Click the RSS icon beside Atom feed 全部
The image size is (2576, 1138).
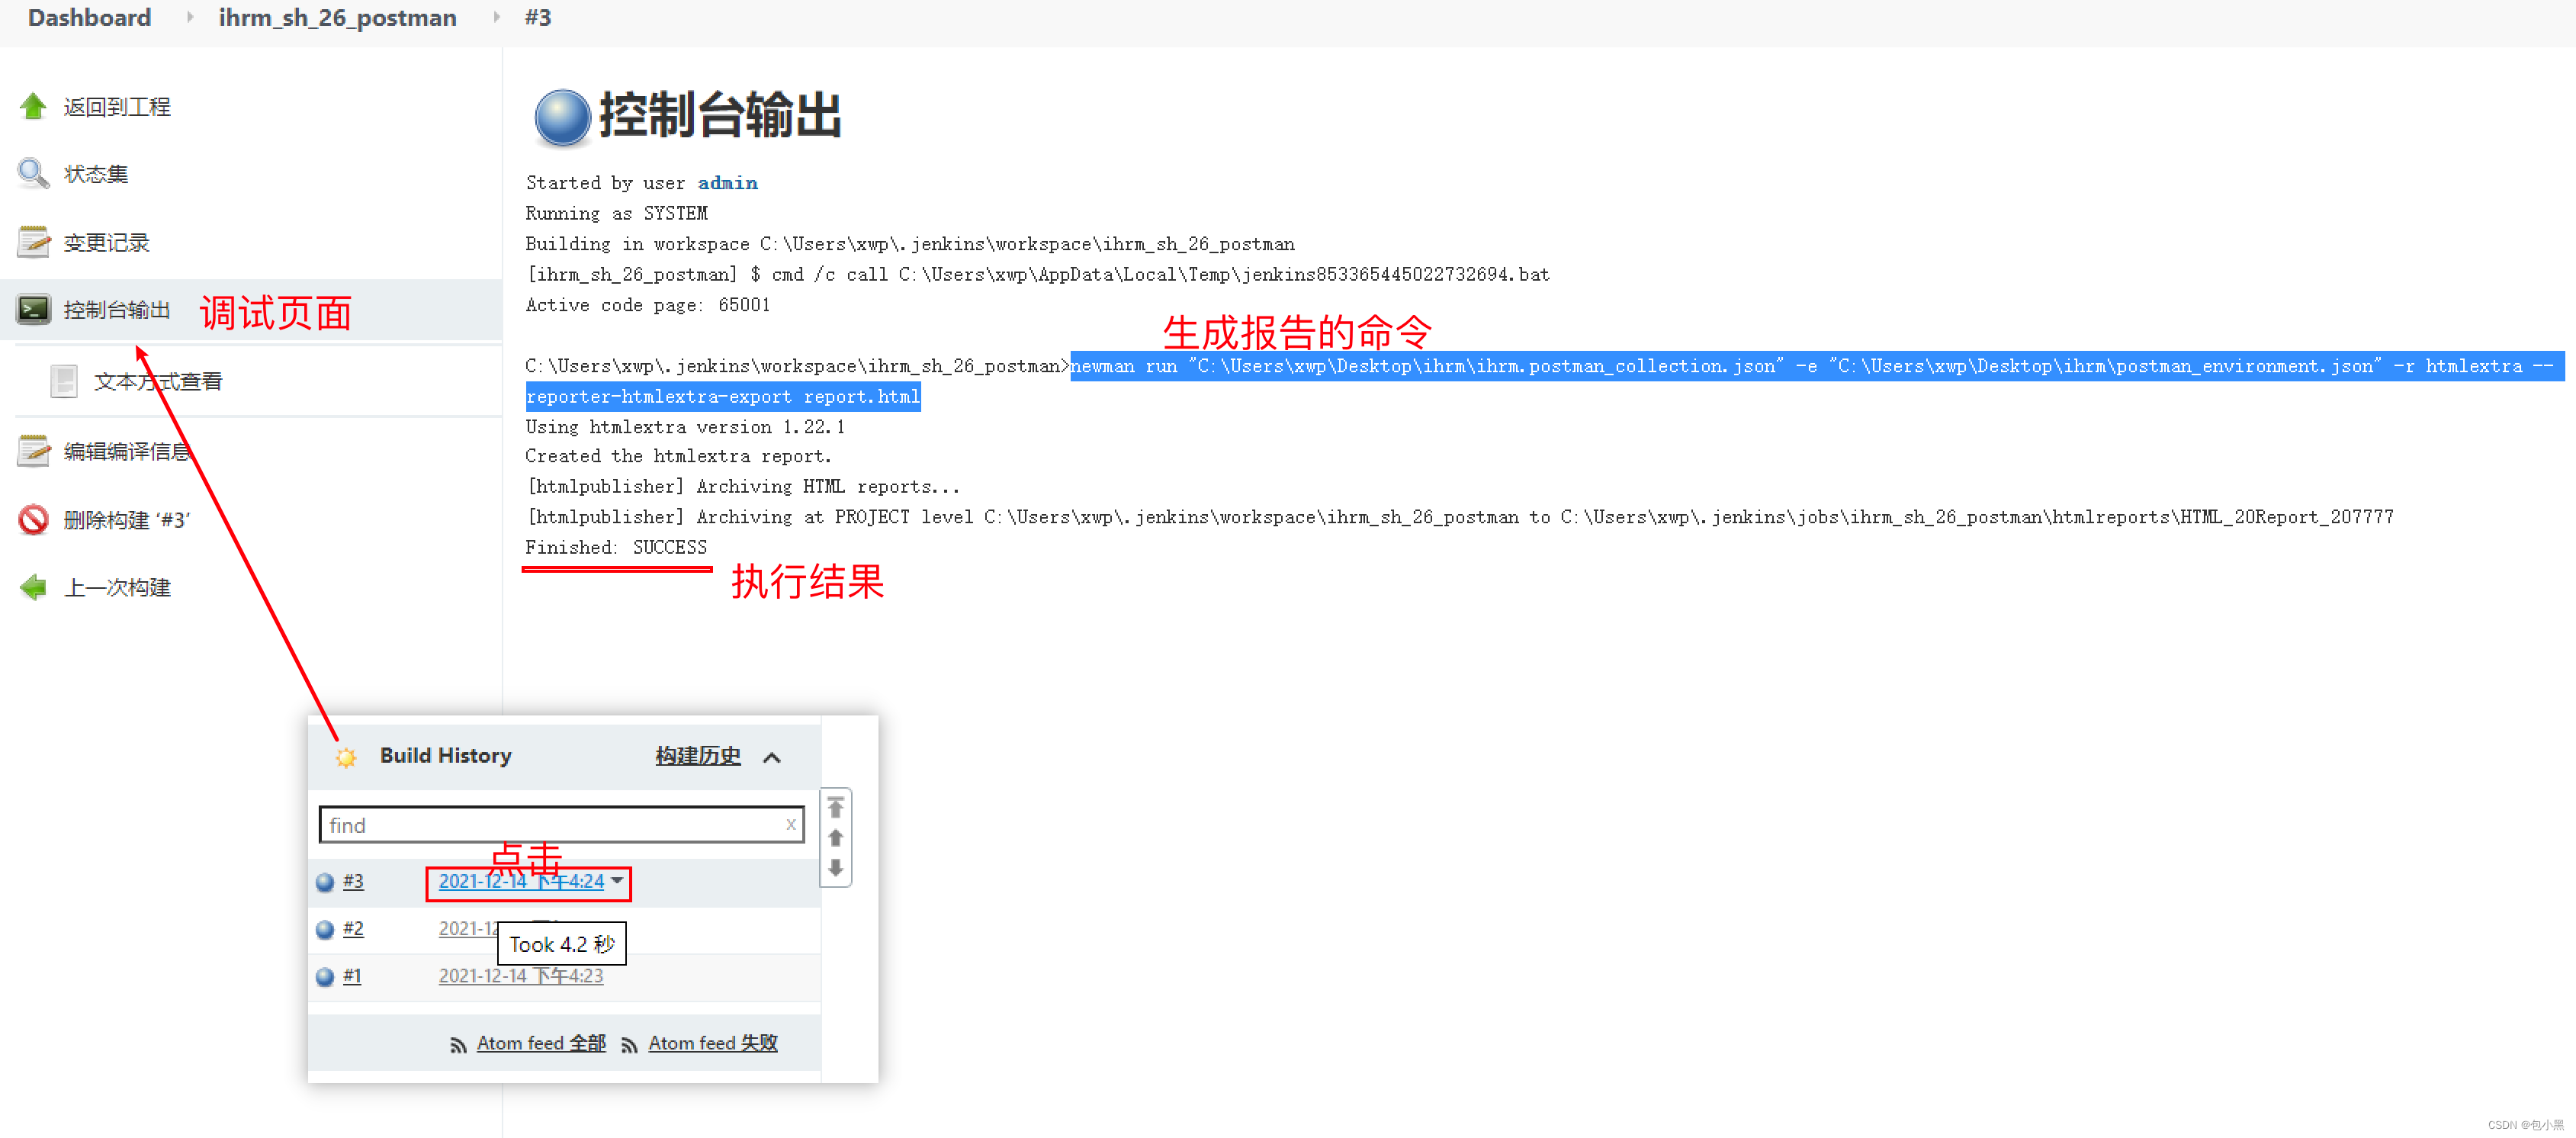coord(458,1045)
